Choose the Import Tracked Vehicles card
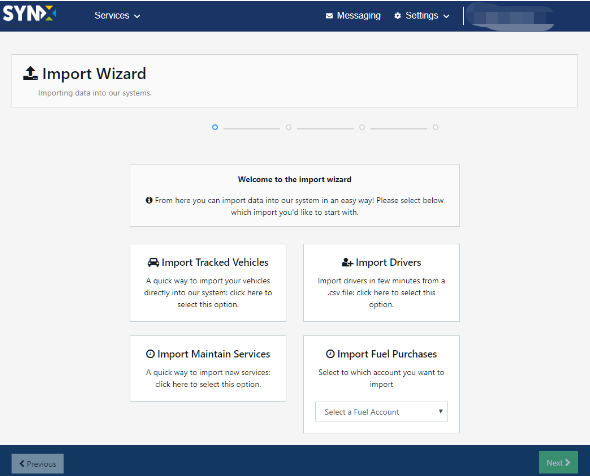The image size is (590, 476). 208,283
